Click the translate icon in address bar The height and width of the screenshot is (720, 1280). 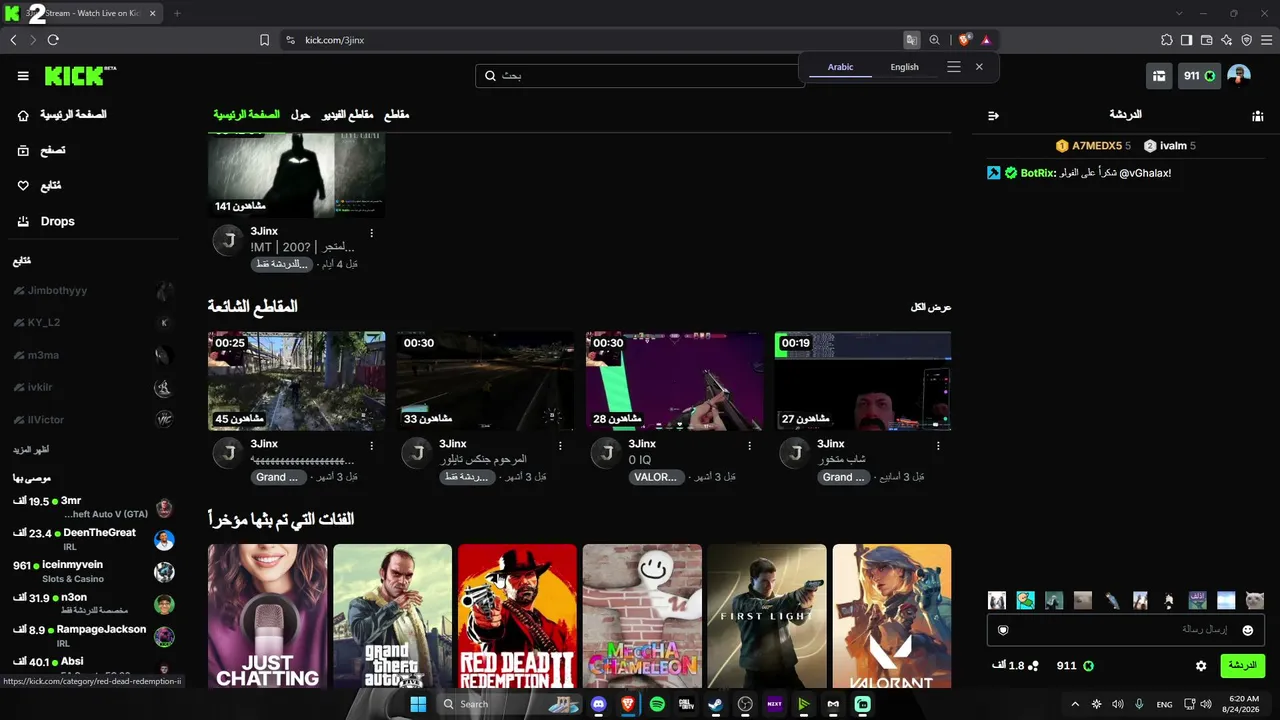coord(911,40)
